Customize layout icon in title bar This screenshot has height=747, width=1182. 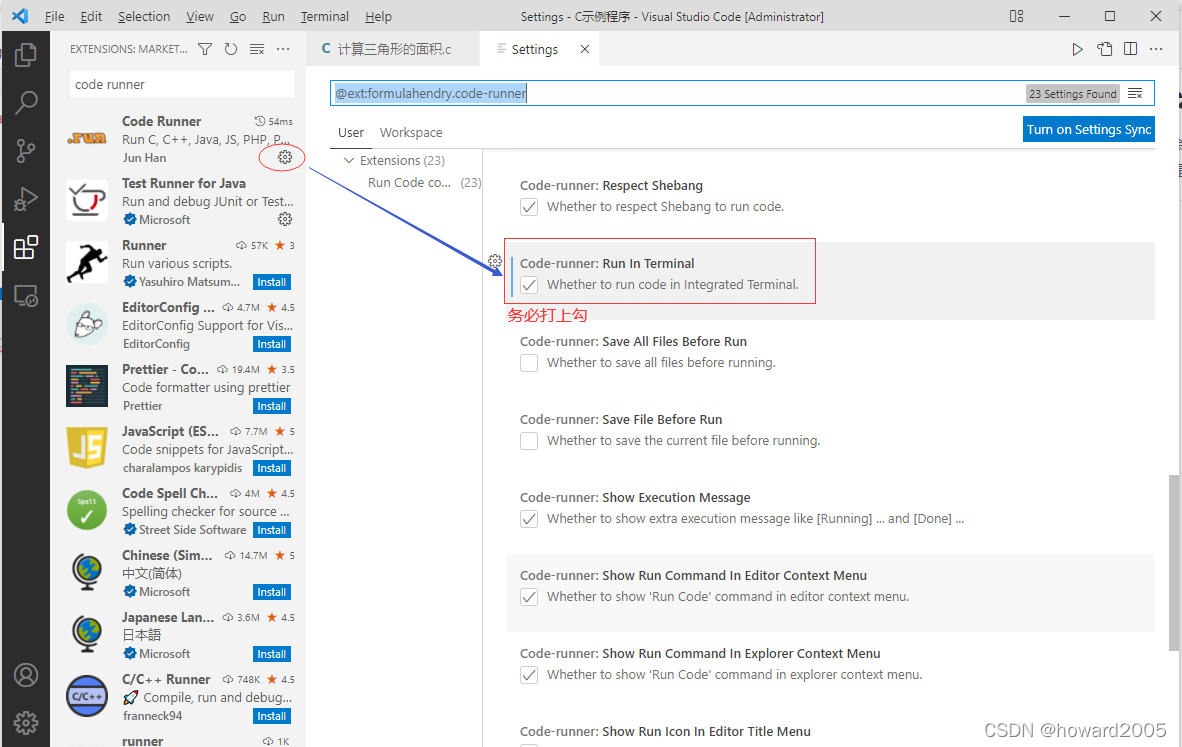(x=1016, y=16)
